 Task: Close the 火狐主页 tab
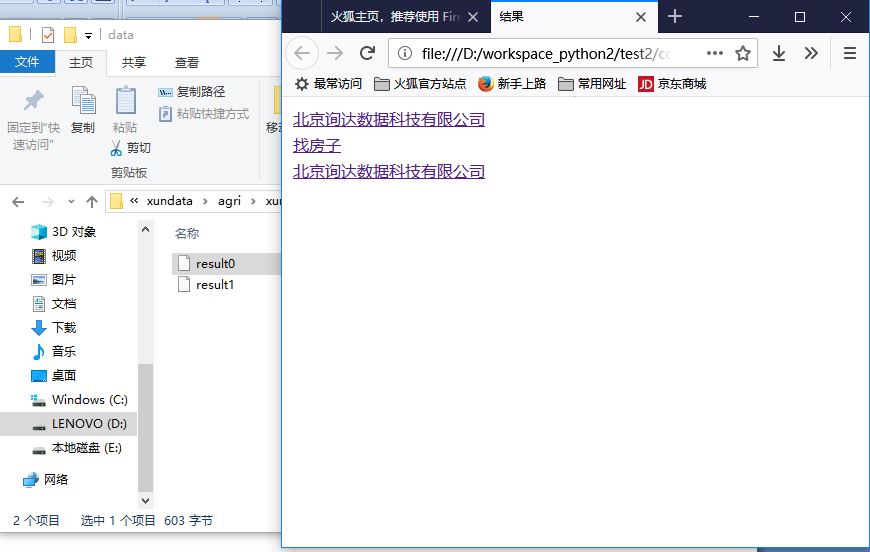473,17
